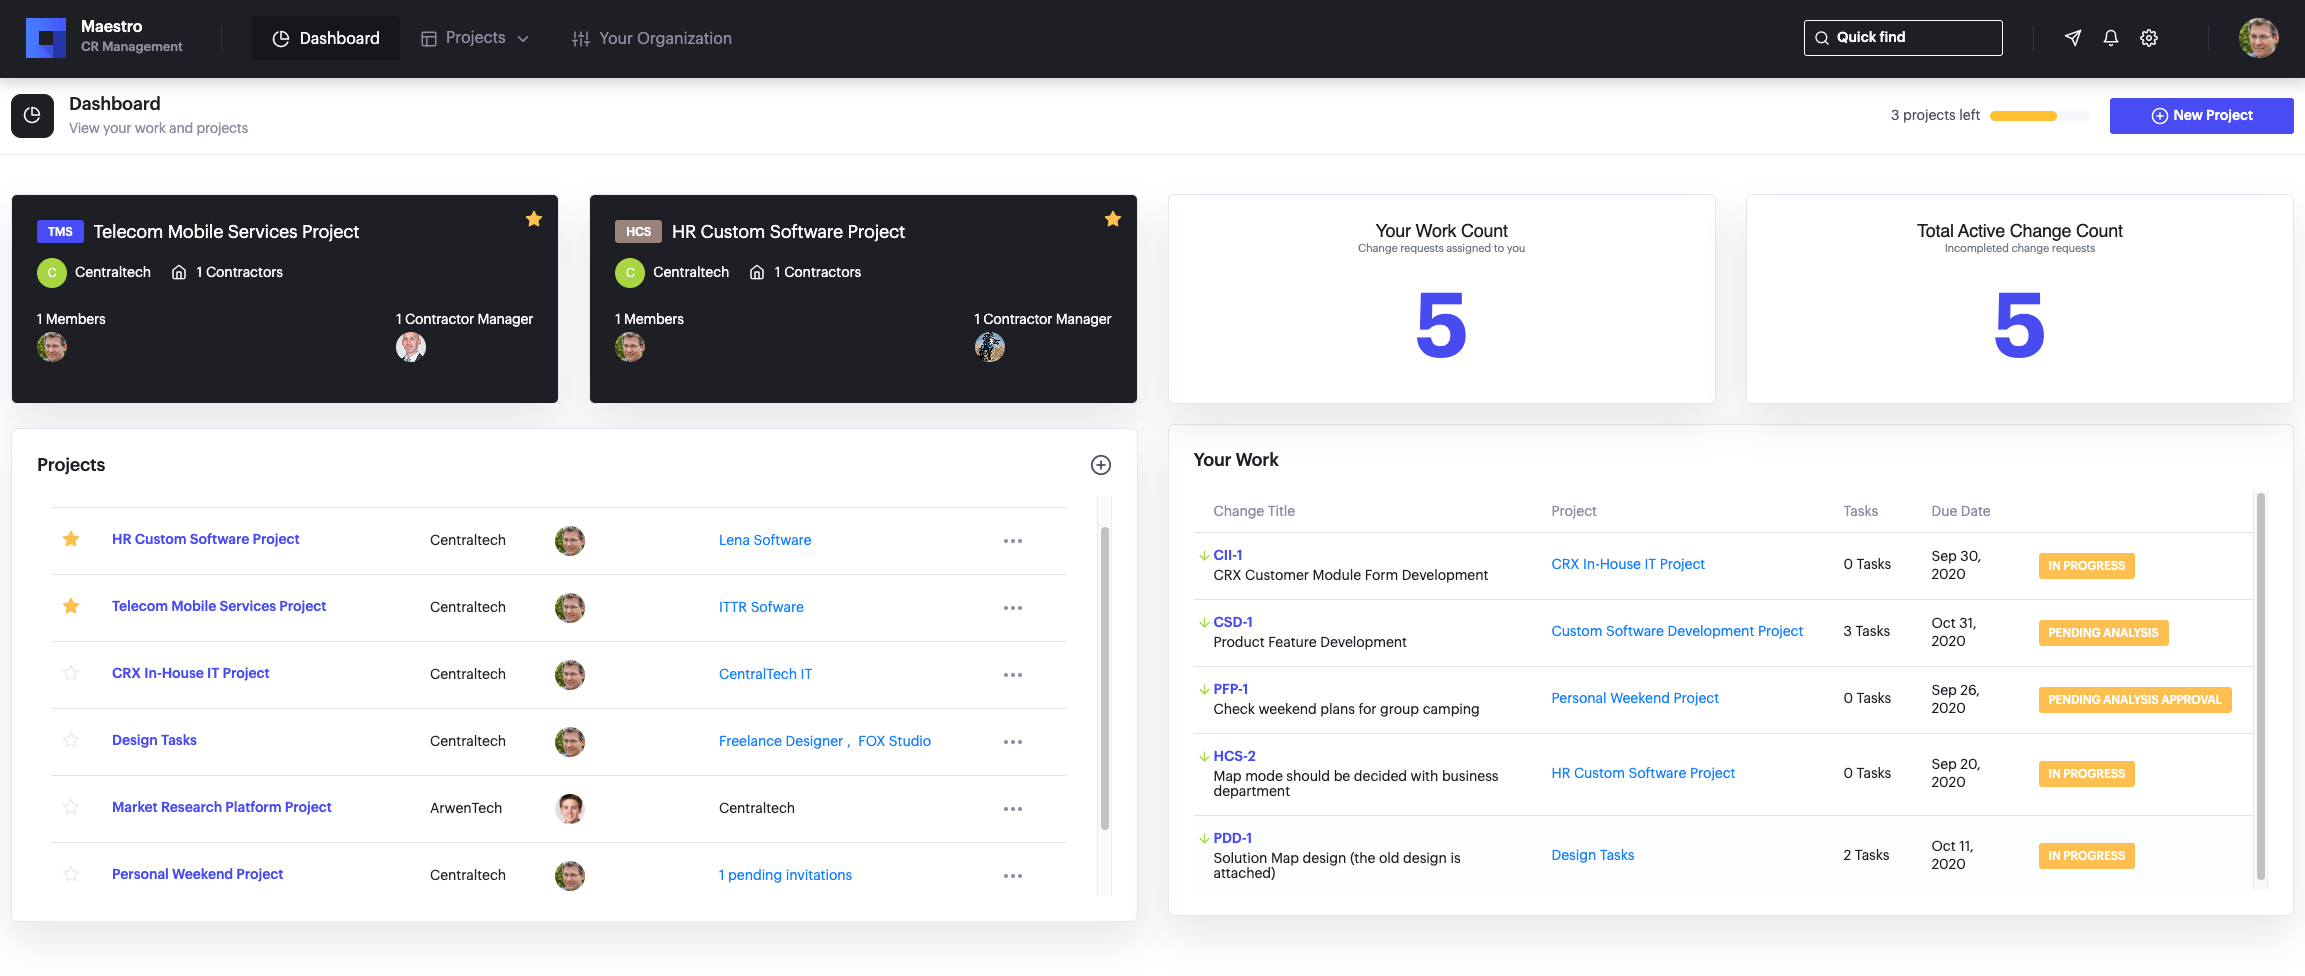The width and height of the screenshot is (2305, 976).
Task: Click Market Research Platform row owner avatar
Action: 570,808
